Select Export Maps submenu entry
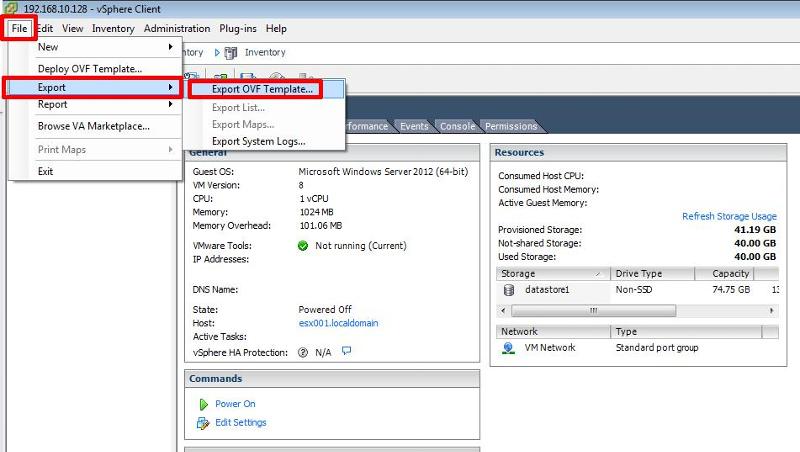This screenshot has height=452, width=800. pos(266,124)
